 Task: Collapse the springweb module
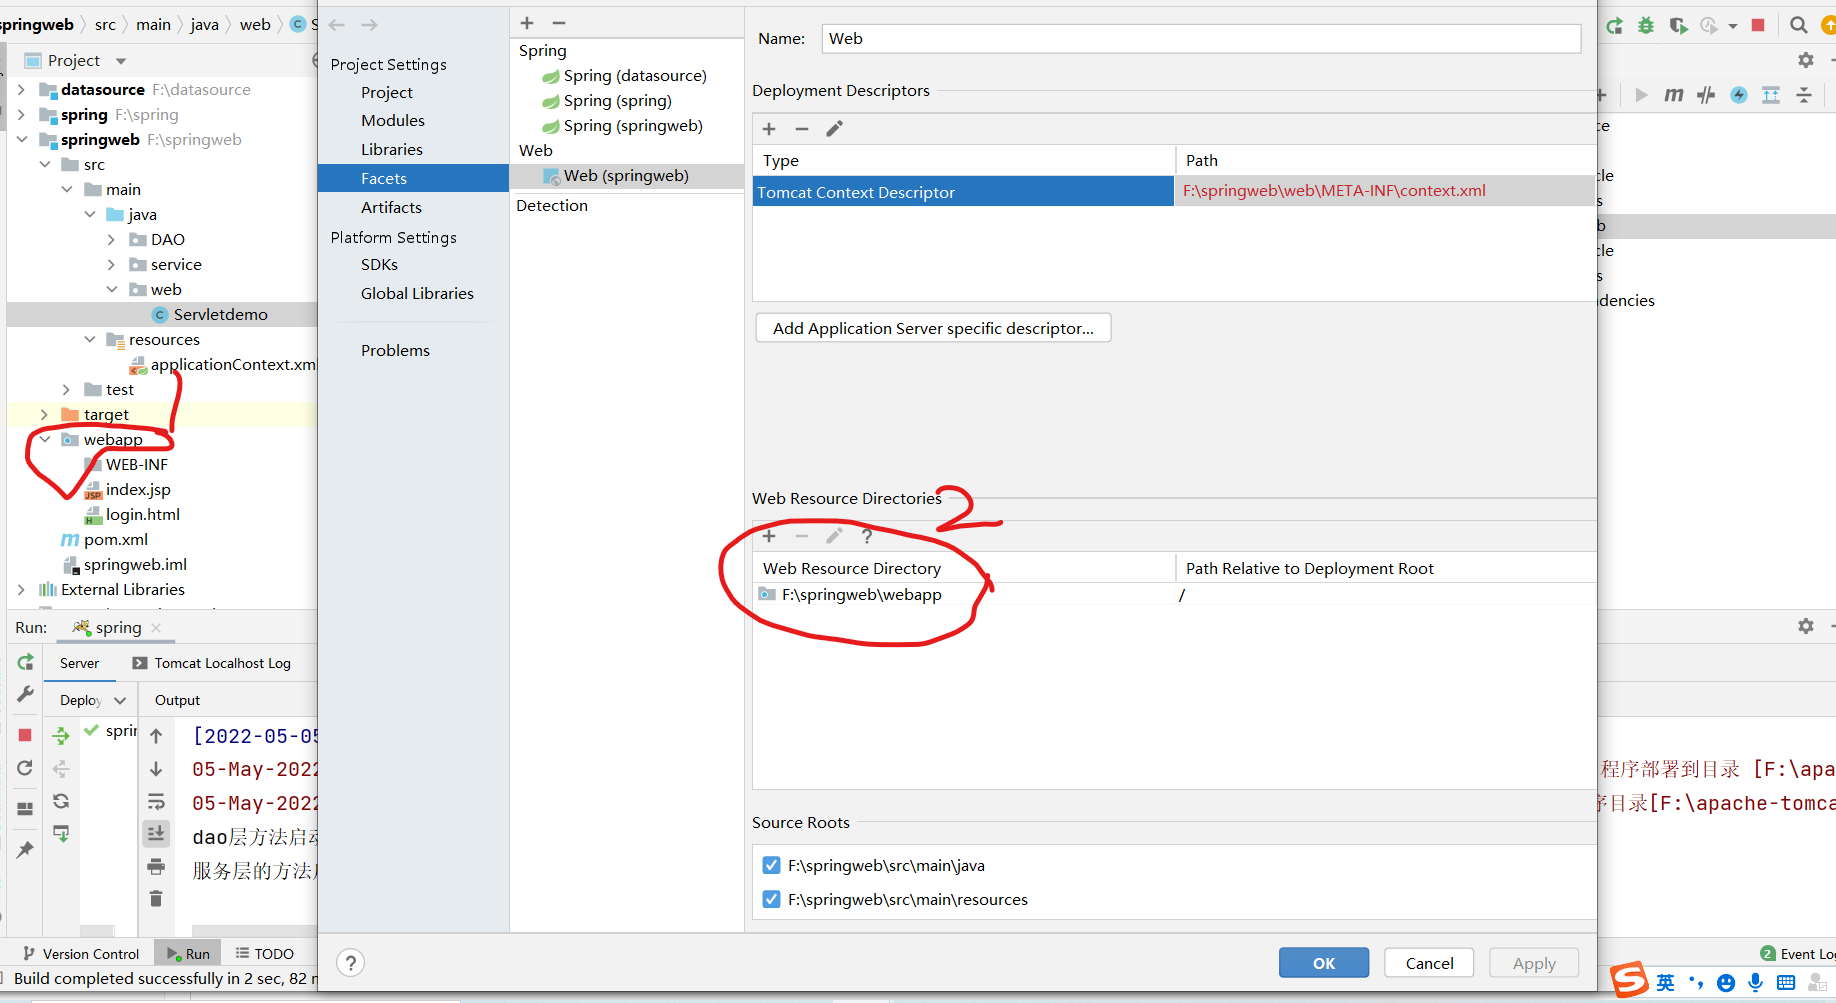tap(21, 140)
